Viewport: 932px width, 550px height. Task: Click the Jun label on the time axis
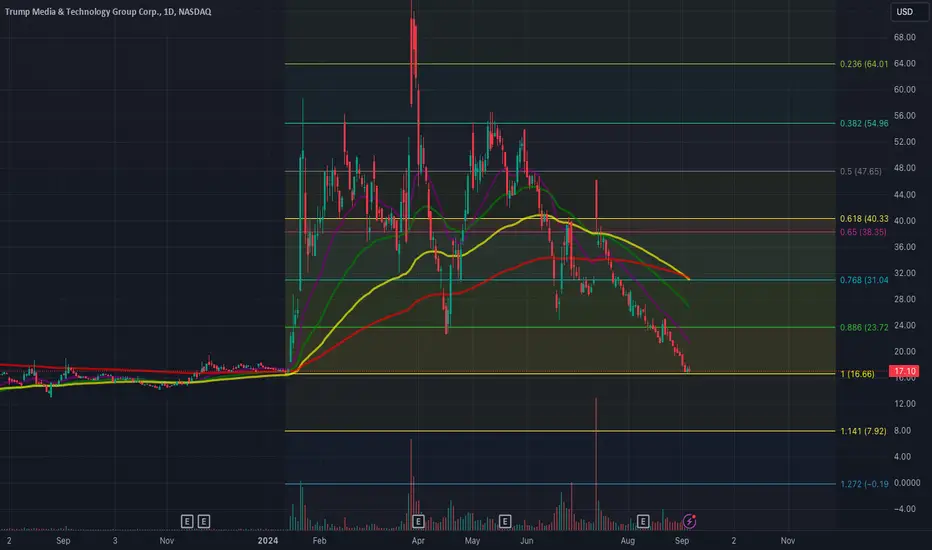[x=527, y=540]
